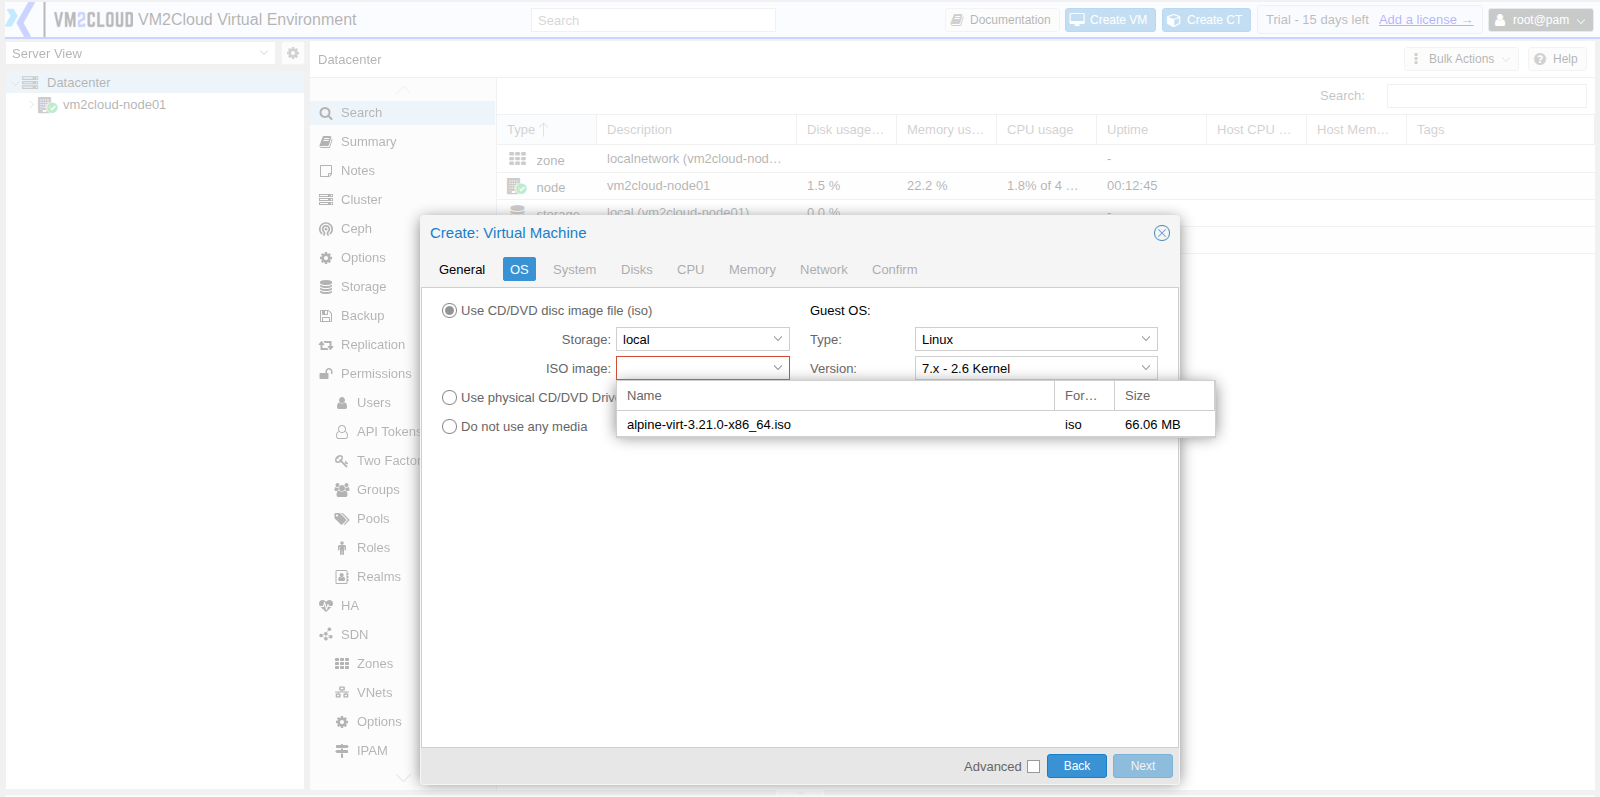
Task: Click the Back button
Action: 1077,766
